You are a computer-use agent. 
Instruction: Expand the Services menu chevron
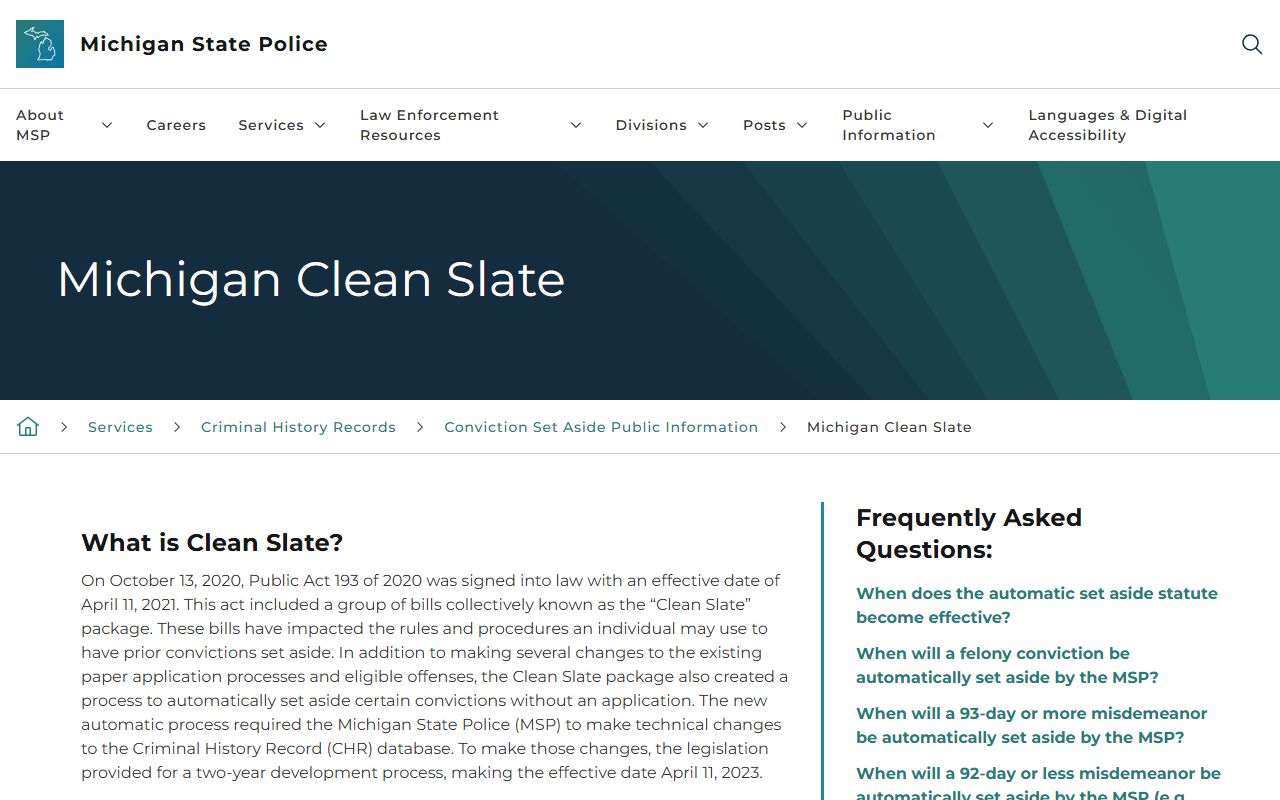(320, 125)
